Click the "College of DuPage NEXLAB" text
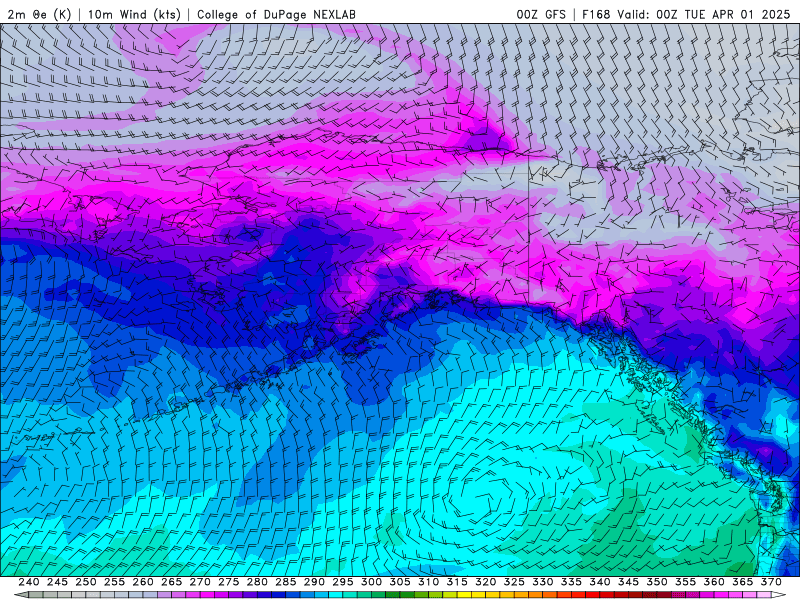The width and height of the screenshot is (800, 600). [x=276, y=14]
